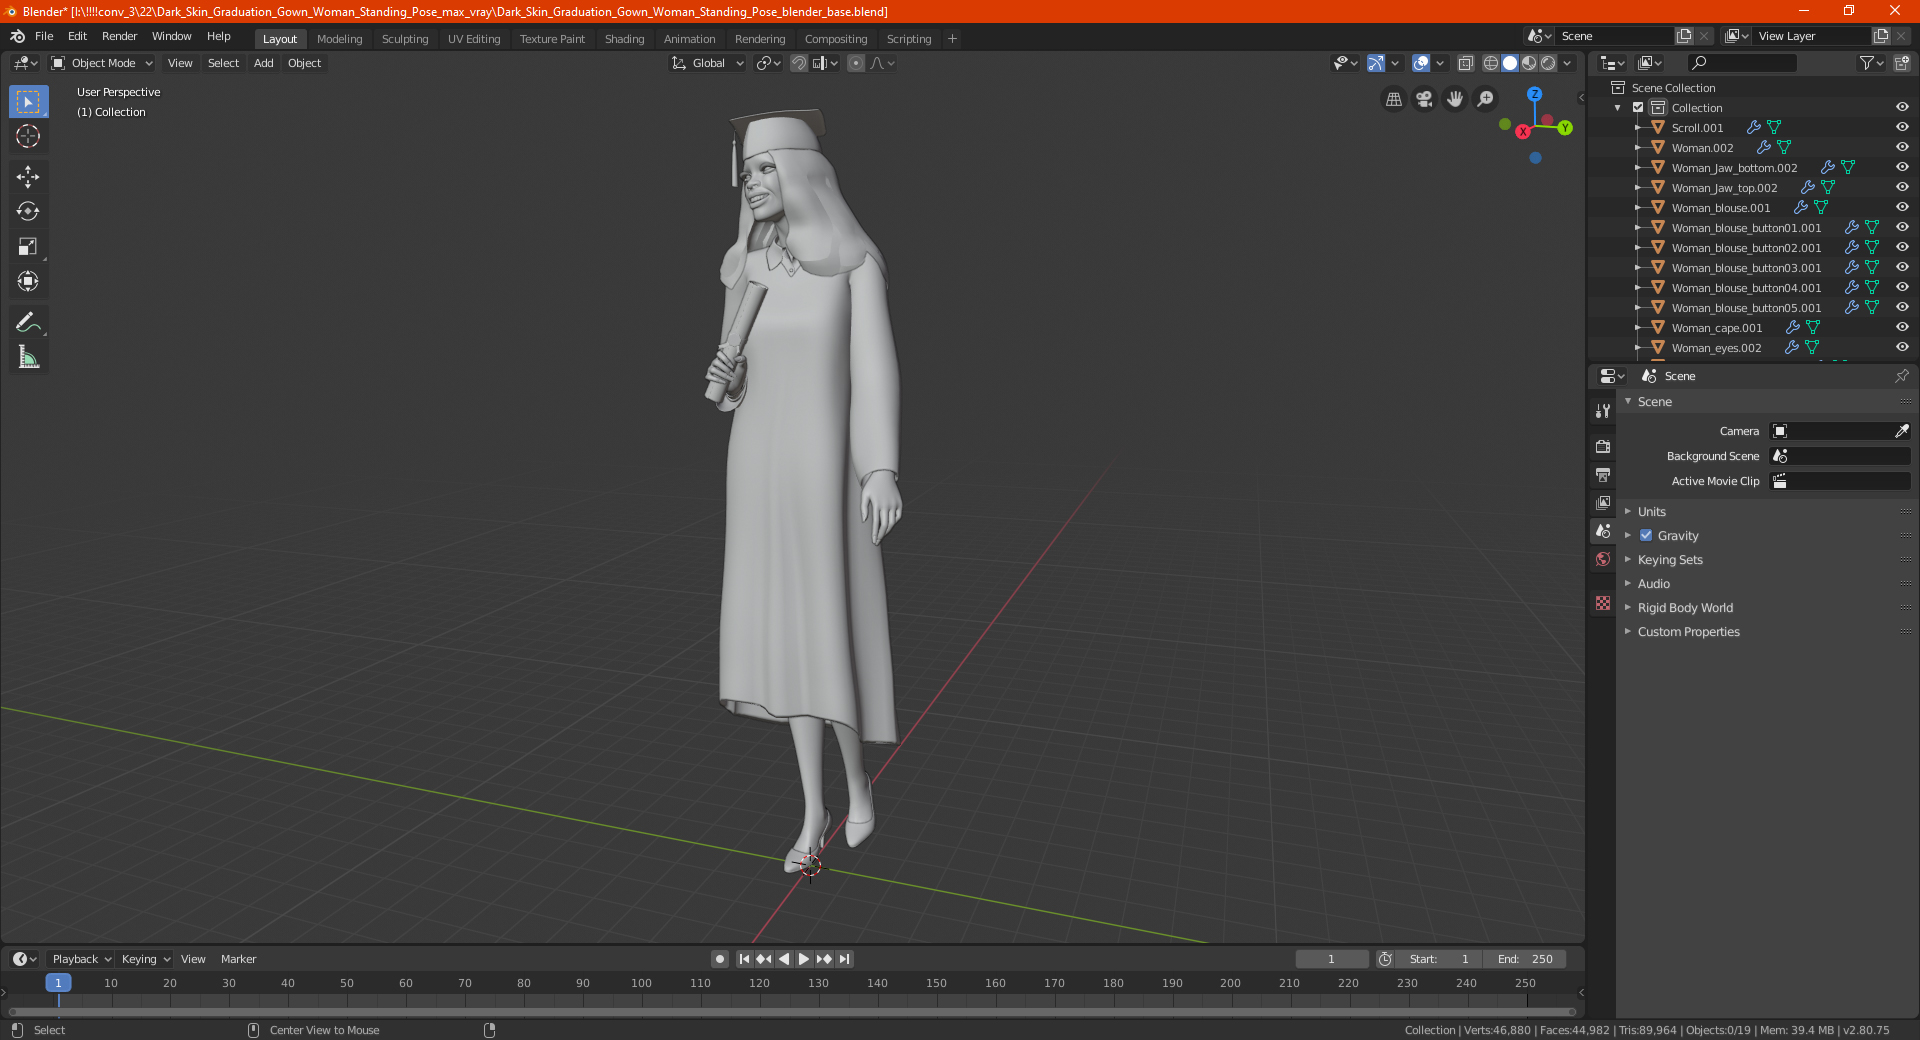Select the Move tool
The height and width of the screenshot is (1040, 1920).
pos(28,177)
